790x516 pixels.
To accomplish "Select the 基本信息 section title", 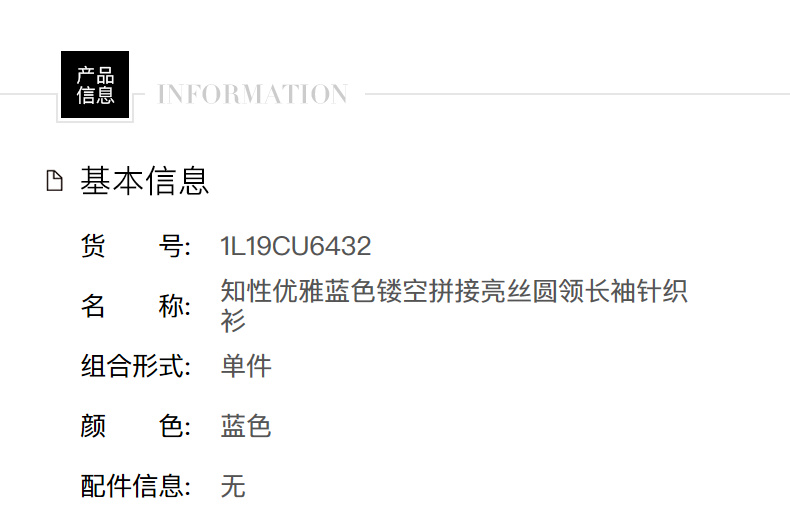I will (145, 181).
